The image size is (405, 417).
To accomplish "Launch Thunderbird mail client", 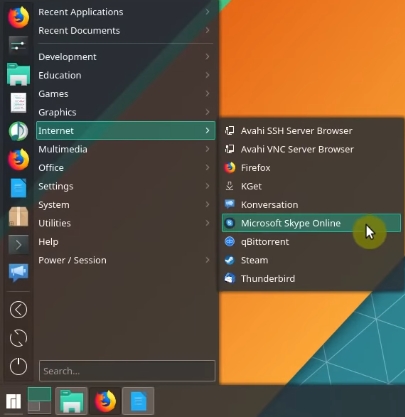I will pyautogui.click(x=311, y=279).
